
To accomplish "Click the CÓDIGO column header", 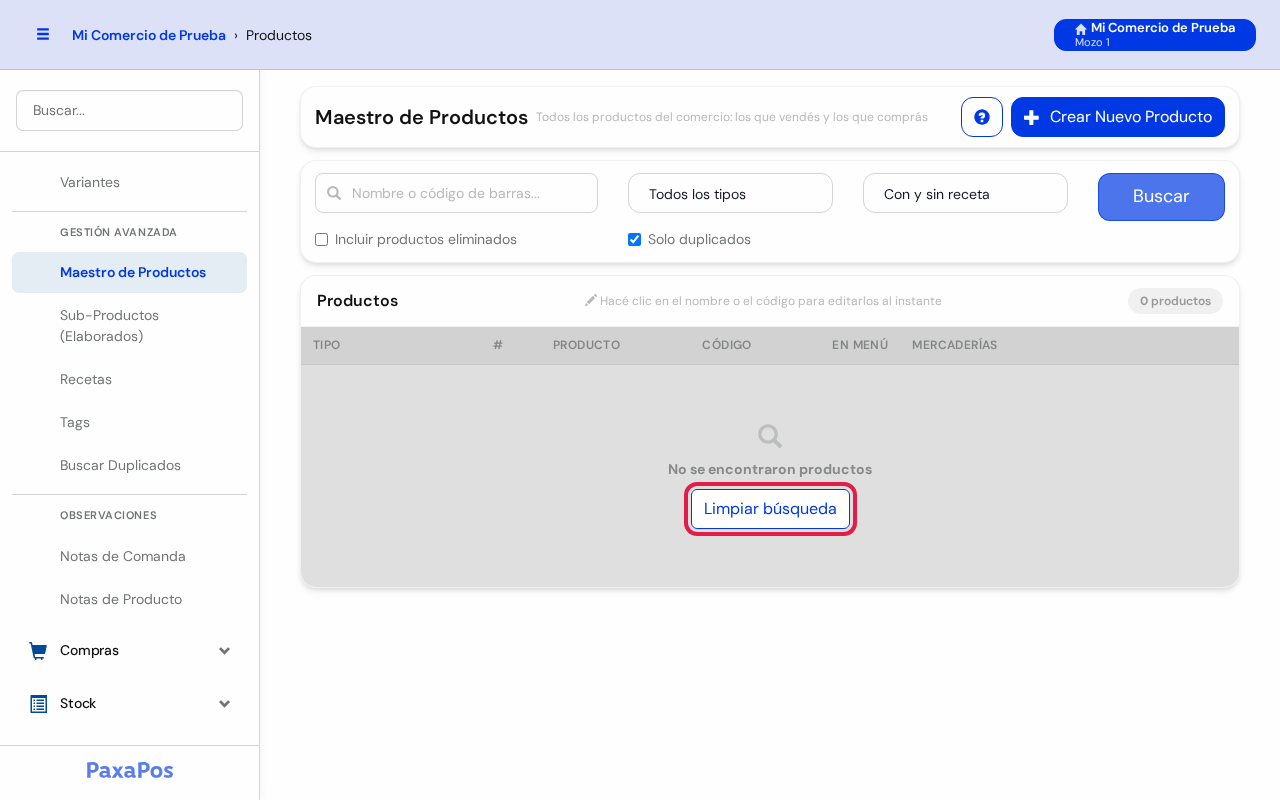I will coord(726,345).
